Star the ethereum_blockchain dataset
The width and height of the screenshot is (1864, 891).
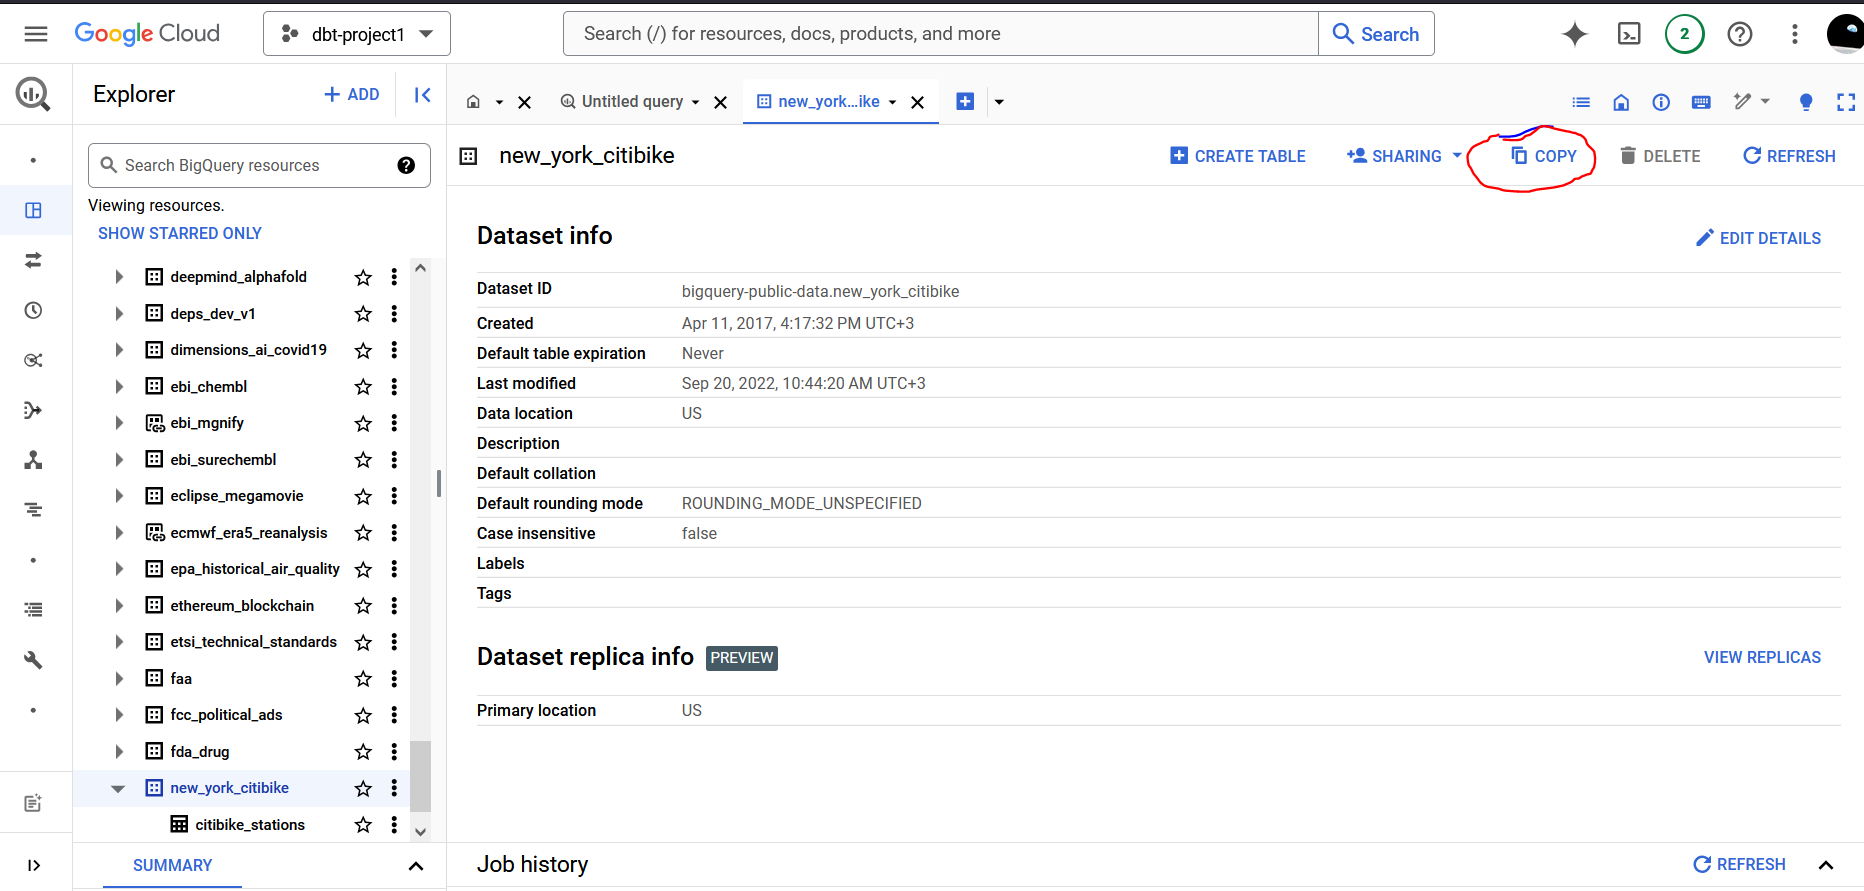click(x=363, y=606)
